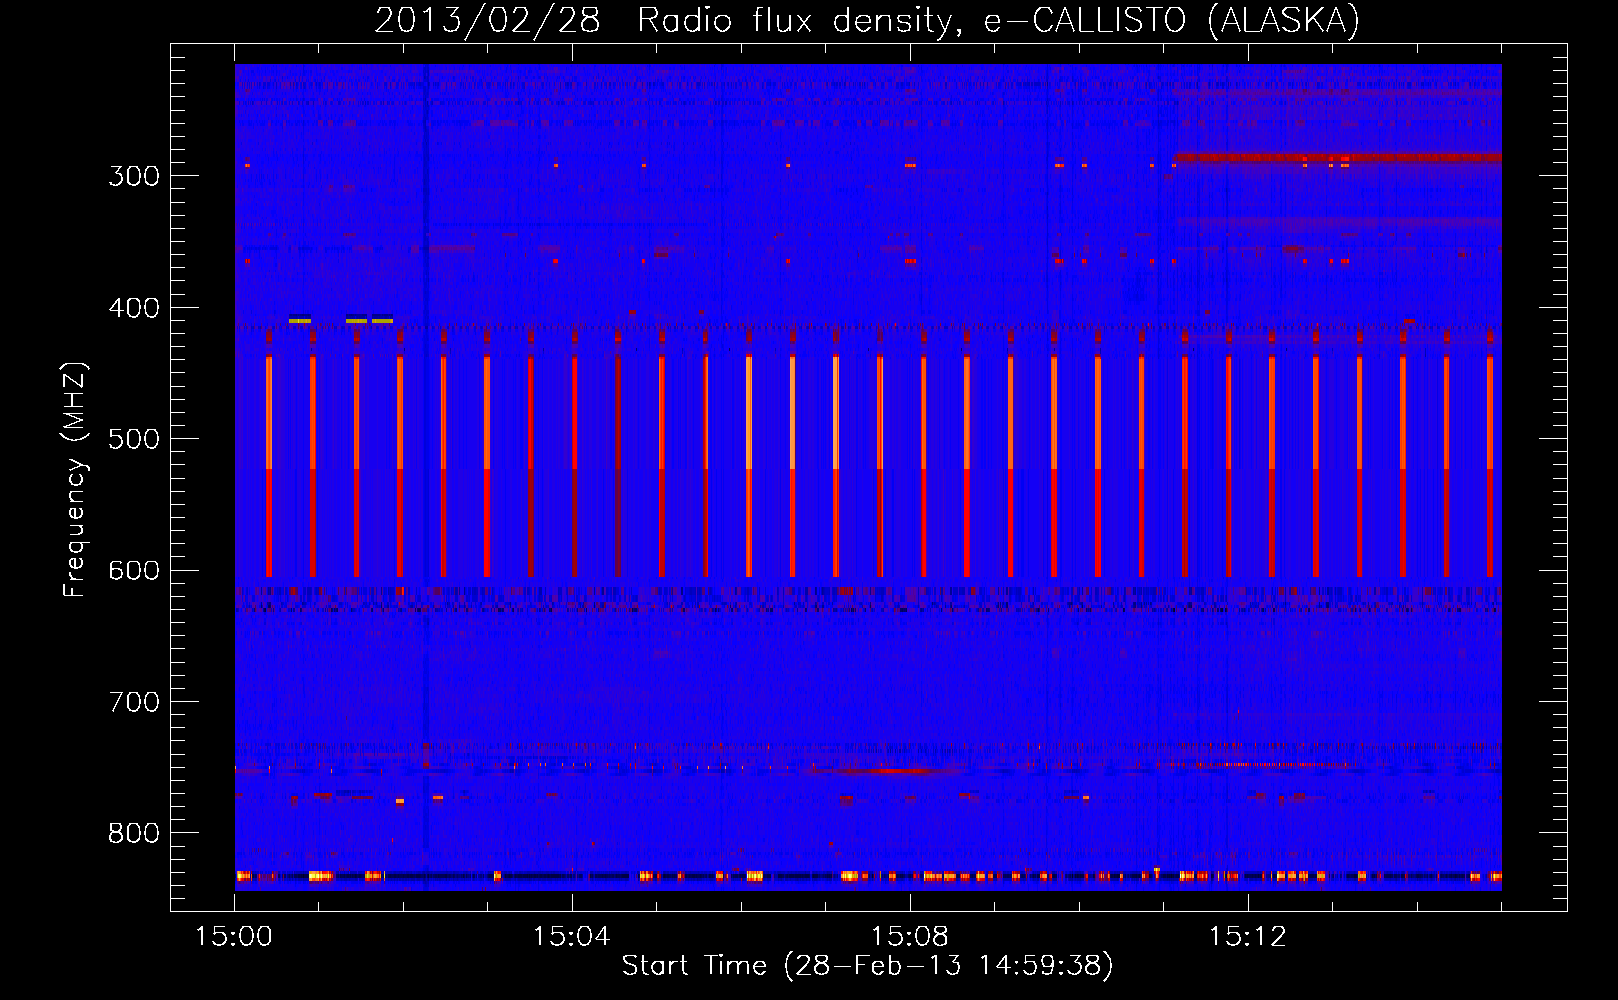Click the 'Start Time (28-Feb-13 14:59:38)' label
The image size is (1618, 1000).
pos(867,966)
